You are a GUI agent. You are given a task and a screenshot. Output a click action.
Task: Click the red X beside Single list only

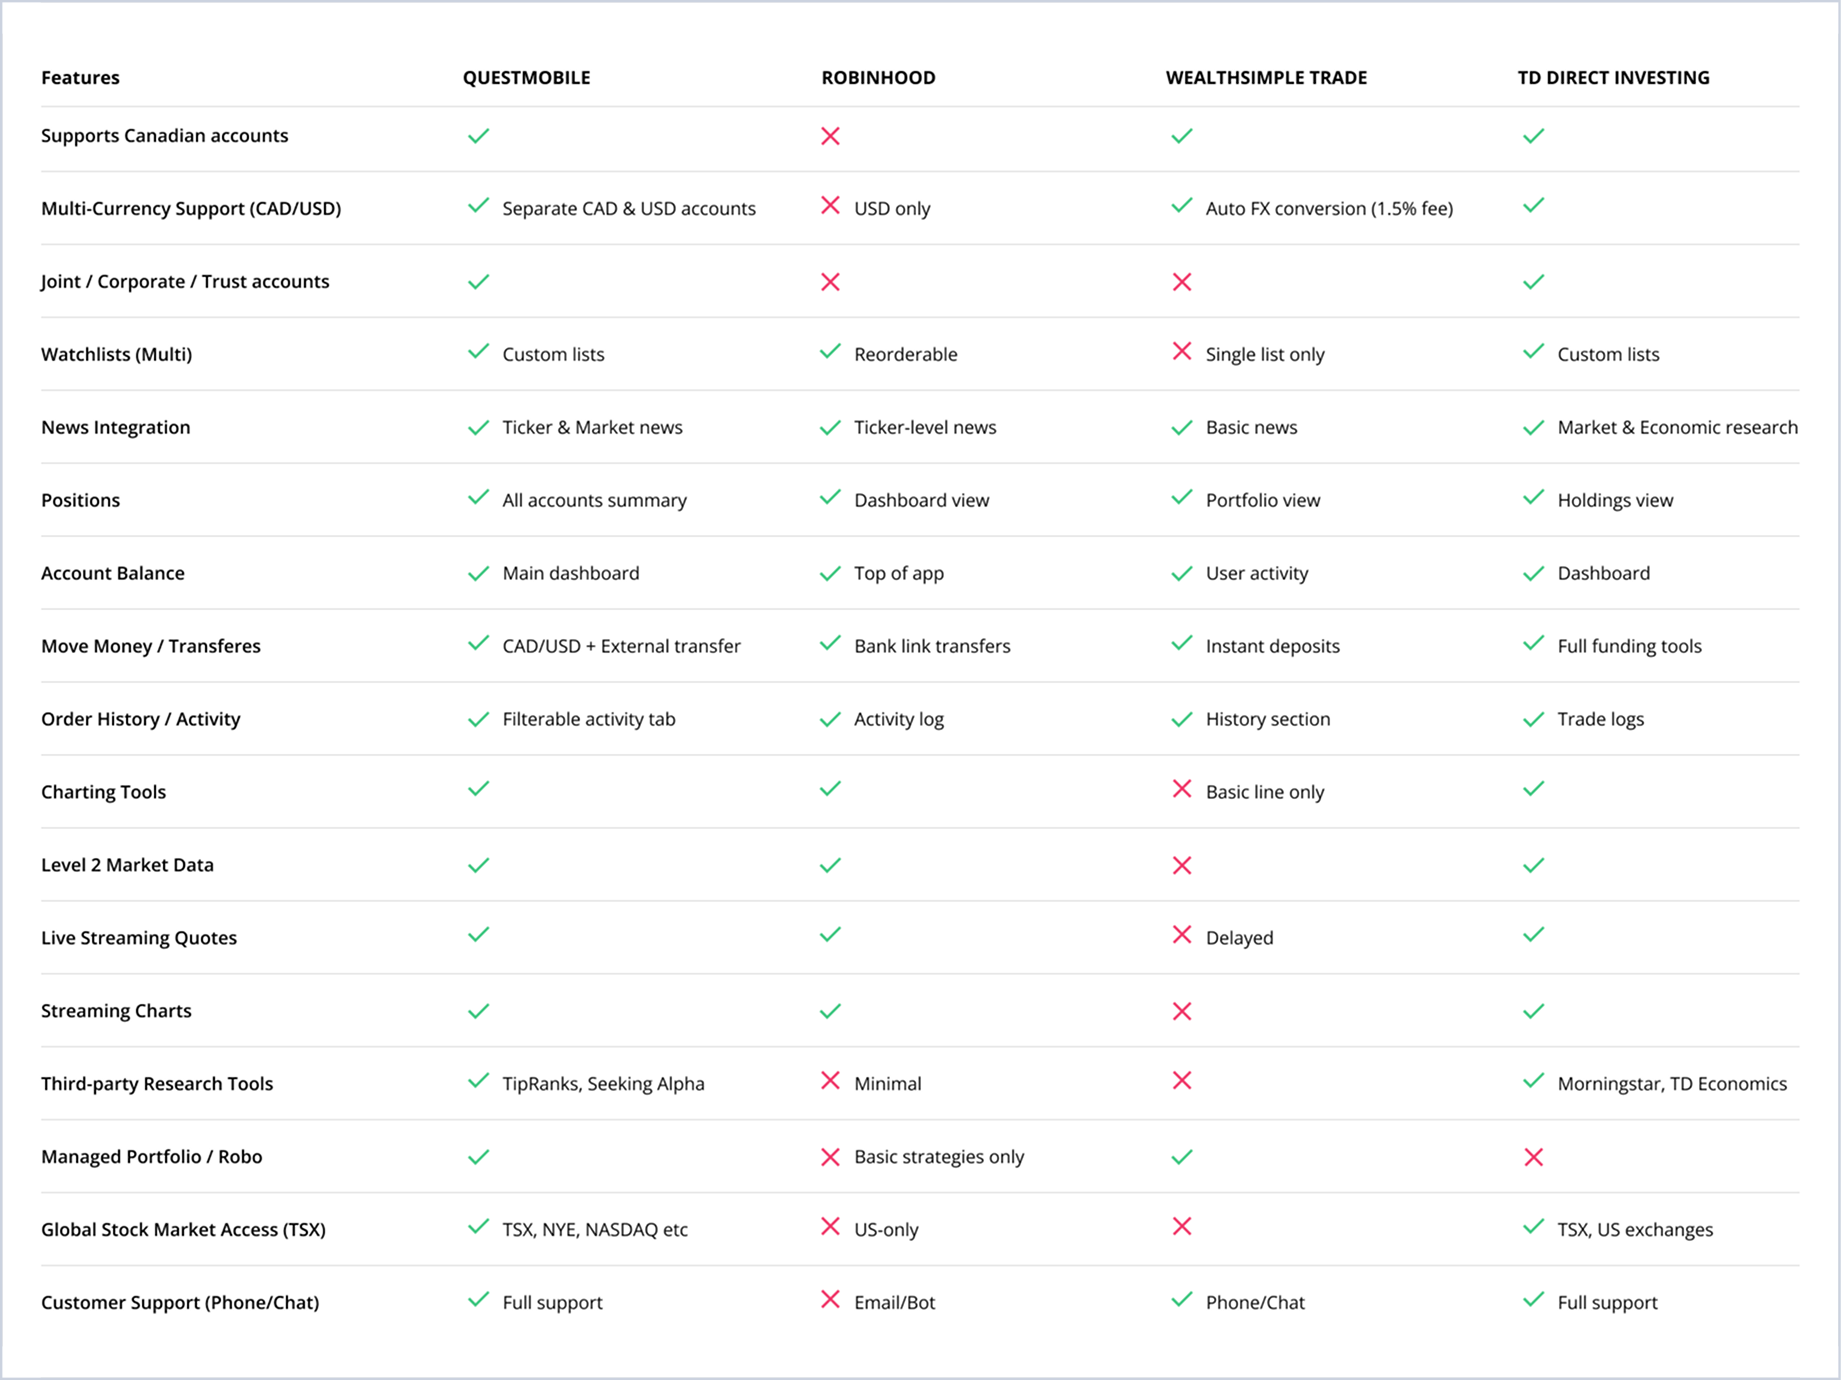(1182, 352)
